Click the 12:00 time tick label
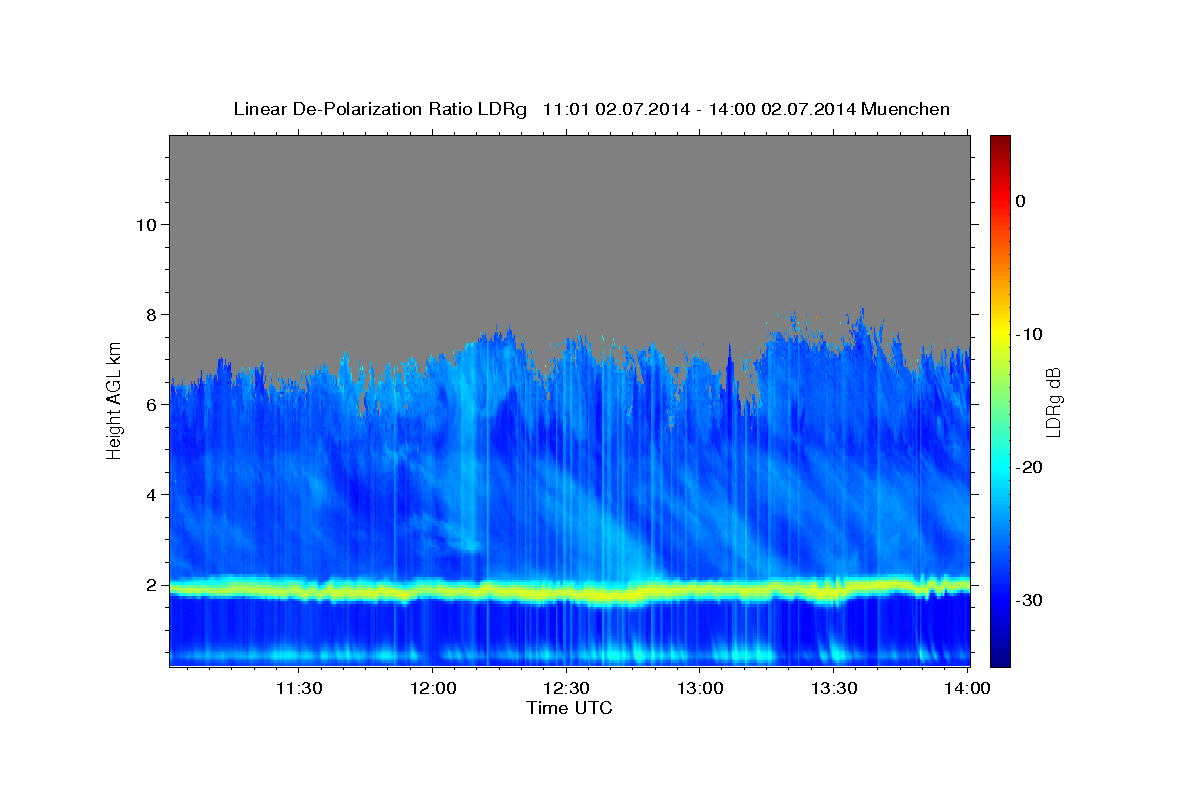The width and height of the screenshot is (1200, 800). click(x=433, y=688)
